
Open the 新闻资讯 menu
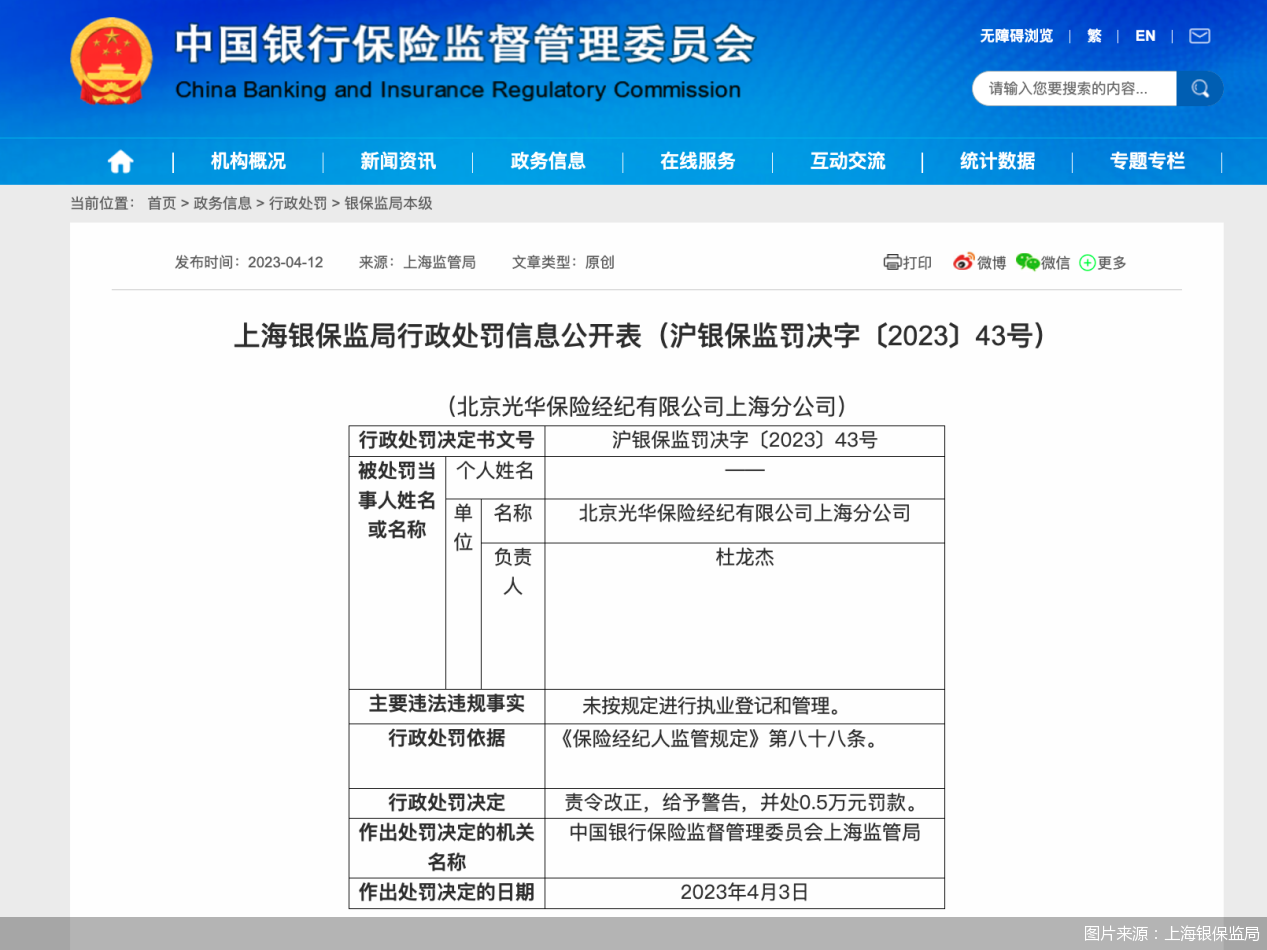pyautogui.click(x=398, y=161)
